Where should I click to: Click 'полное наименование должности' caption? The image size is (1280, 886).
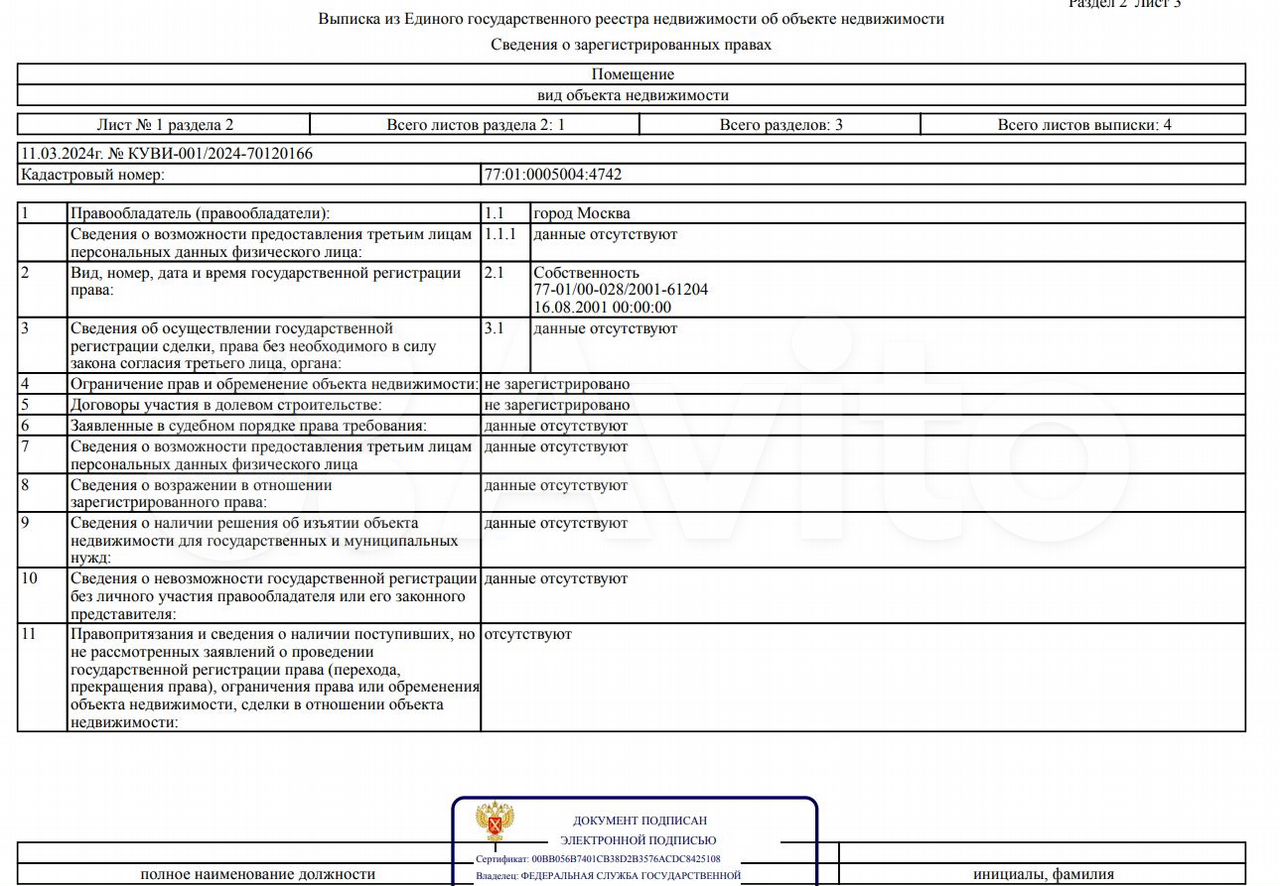tap(258, 874)
